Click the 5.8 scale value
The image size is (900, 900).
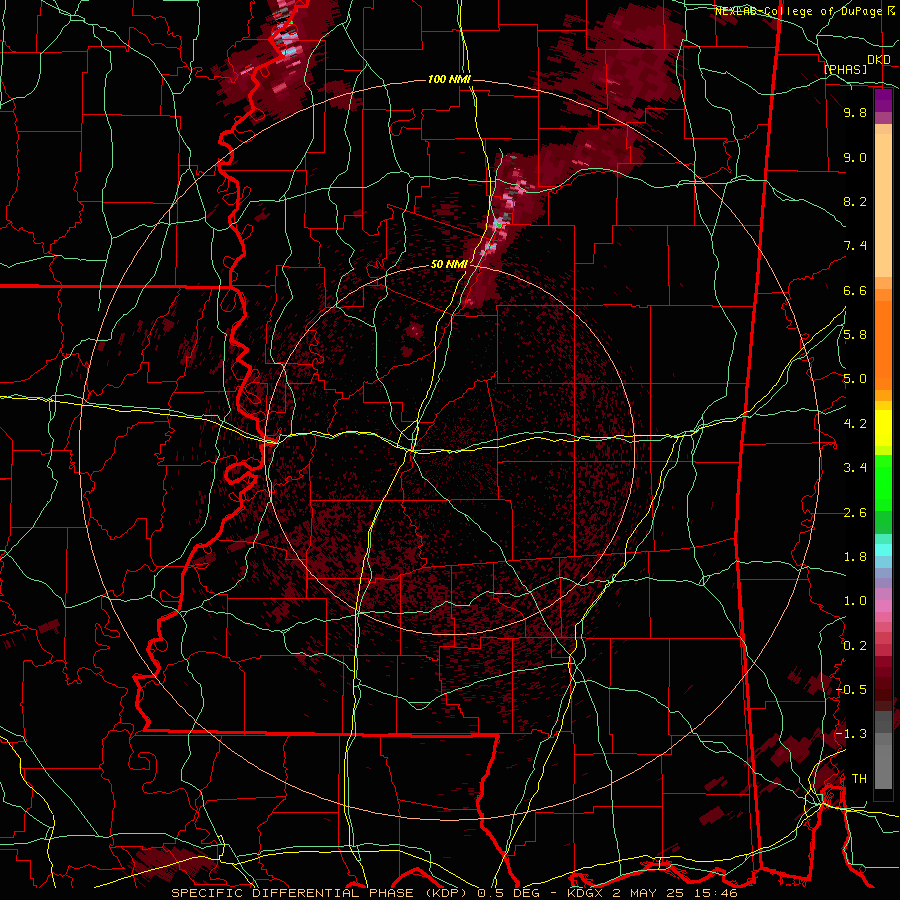855,335
